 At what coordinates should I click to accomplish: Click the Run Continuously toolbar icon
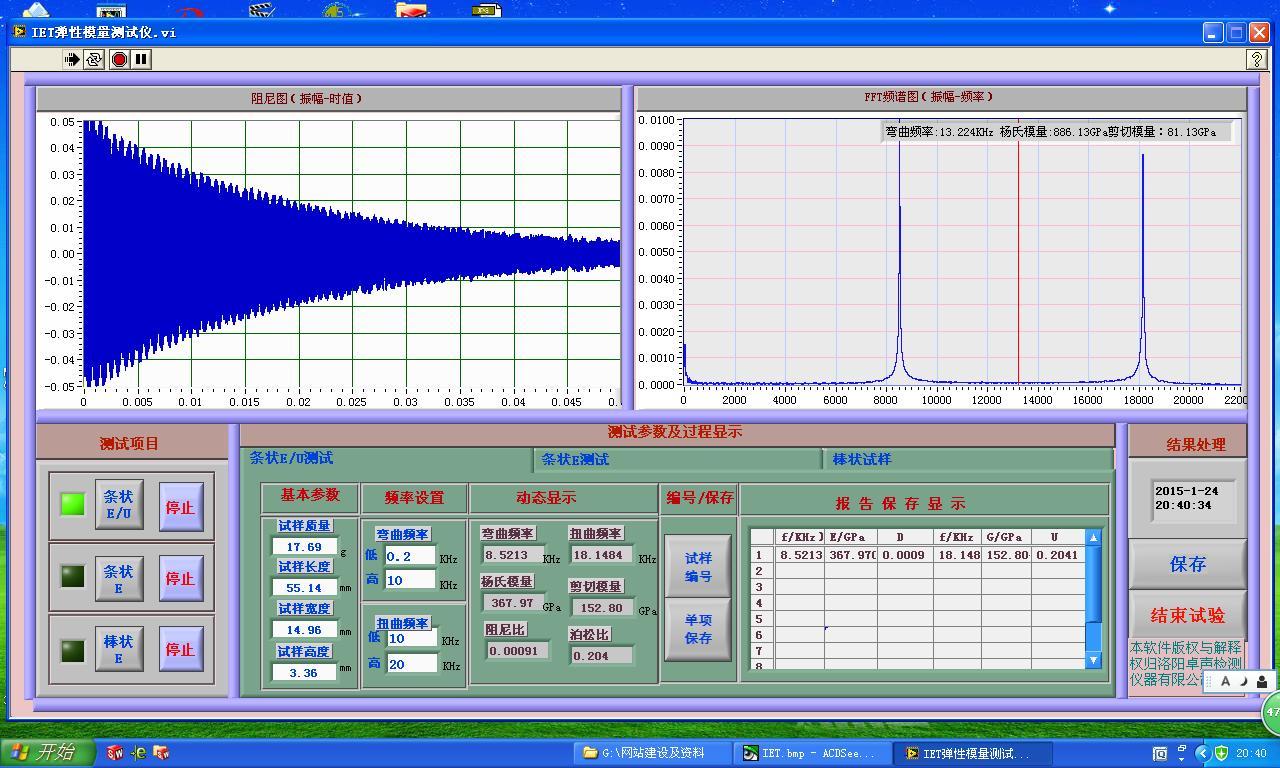(x=94, y=60)
